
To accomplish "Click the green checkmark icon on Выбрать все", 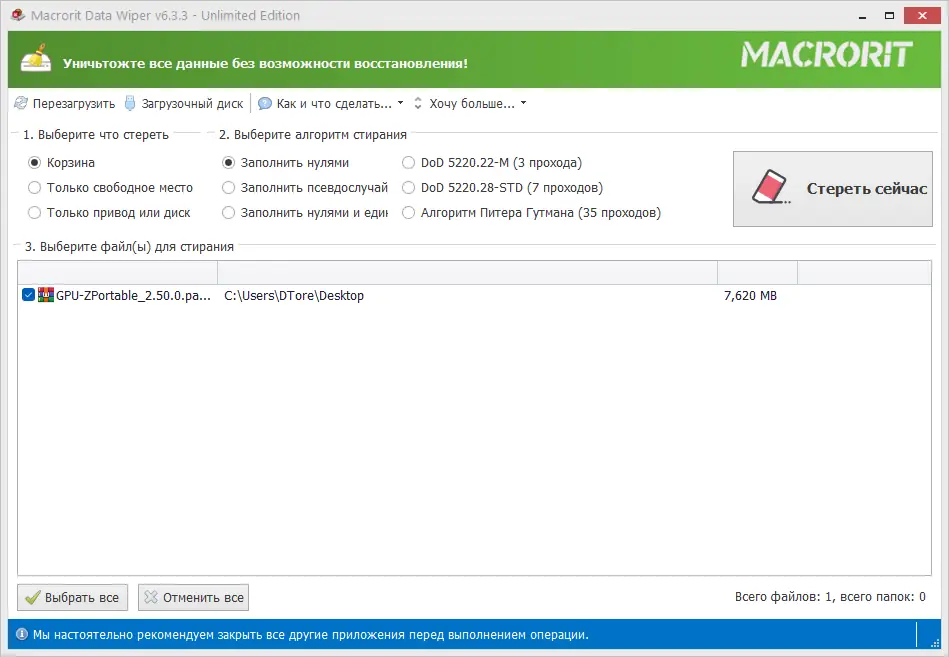I will pos(33,598).
